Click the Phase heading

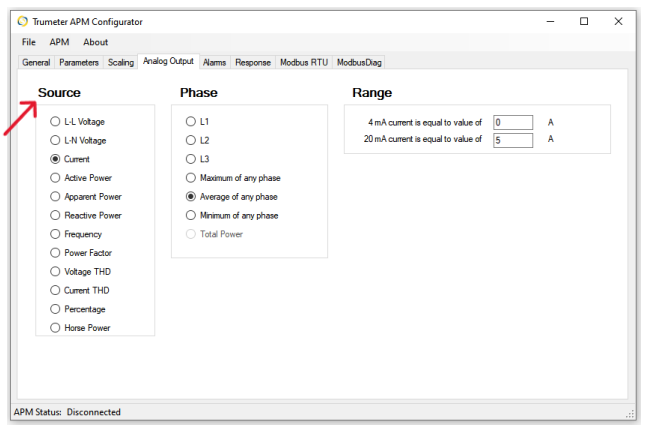198,93
